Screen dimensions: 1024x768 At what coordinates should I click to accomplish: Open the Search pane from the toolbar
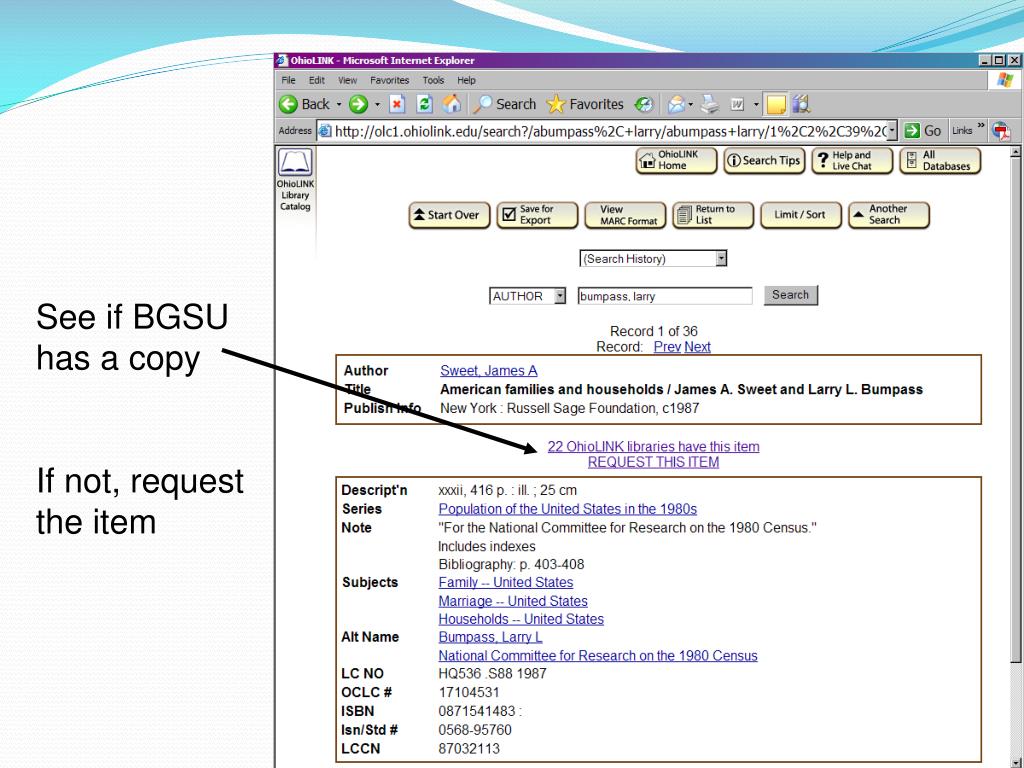coord(504,104)
